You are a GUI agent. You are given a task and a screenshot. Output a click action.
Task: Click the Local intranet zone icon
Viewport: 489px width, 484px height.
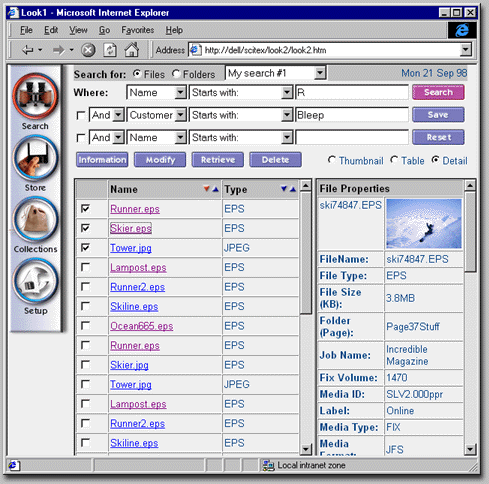point(268,465)
